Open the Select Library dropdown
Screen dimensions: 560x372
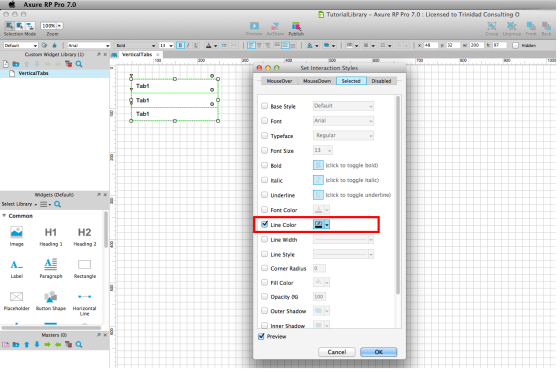click(x=19, y=204)
